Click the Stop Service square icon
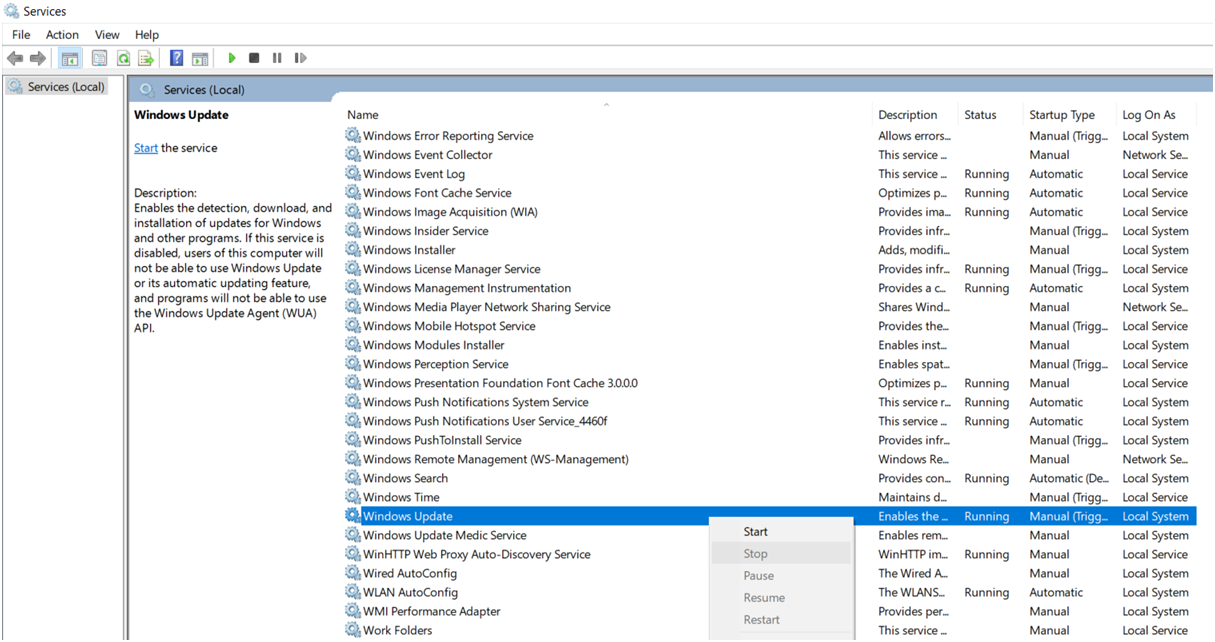The width and height of the screenshot is (1215, 642). 254,58
